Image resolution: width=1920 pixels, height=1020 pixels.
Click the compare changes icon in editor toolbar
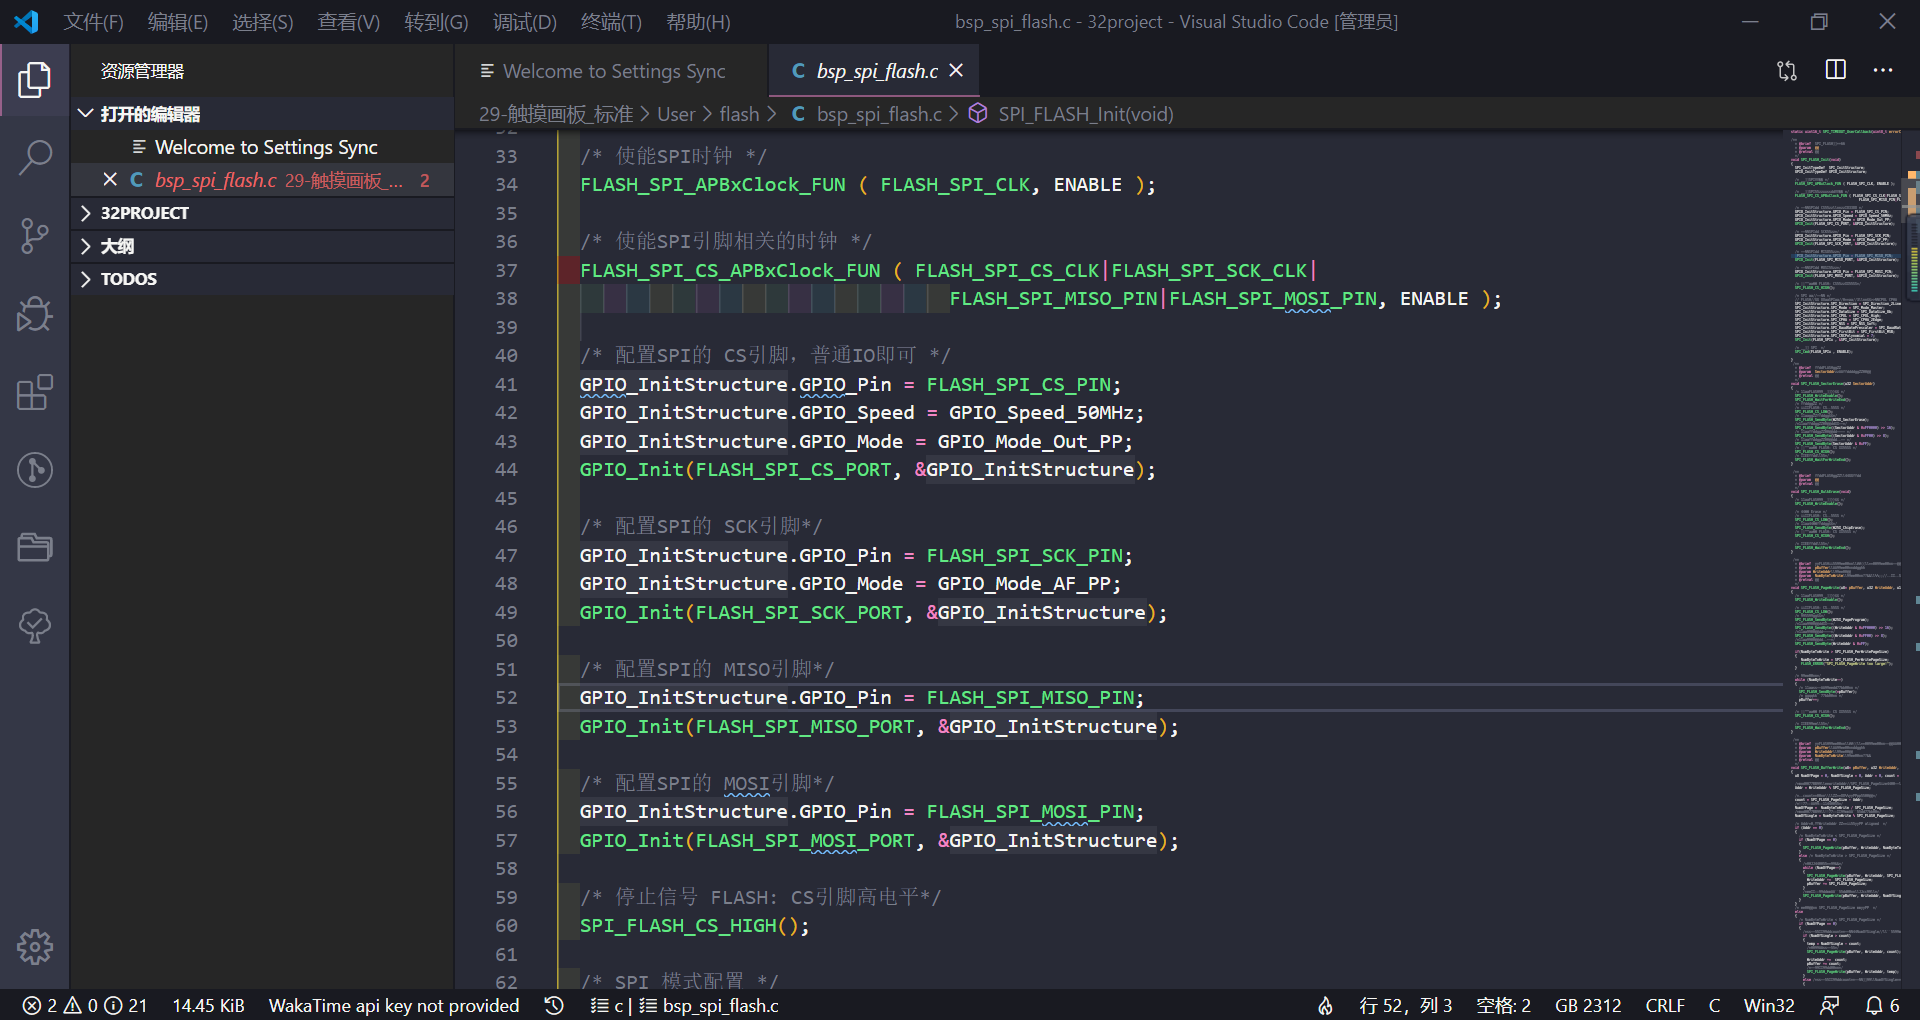[1787, 71]
